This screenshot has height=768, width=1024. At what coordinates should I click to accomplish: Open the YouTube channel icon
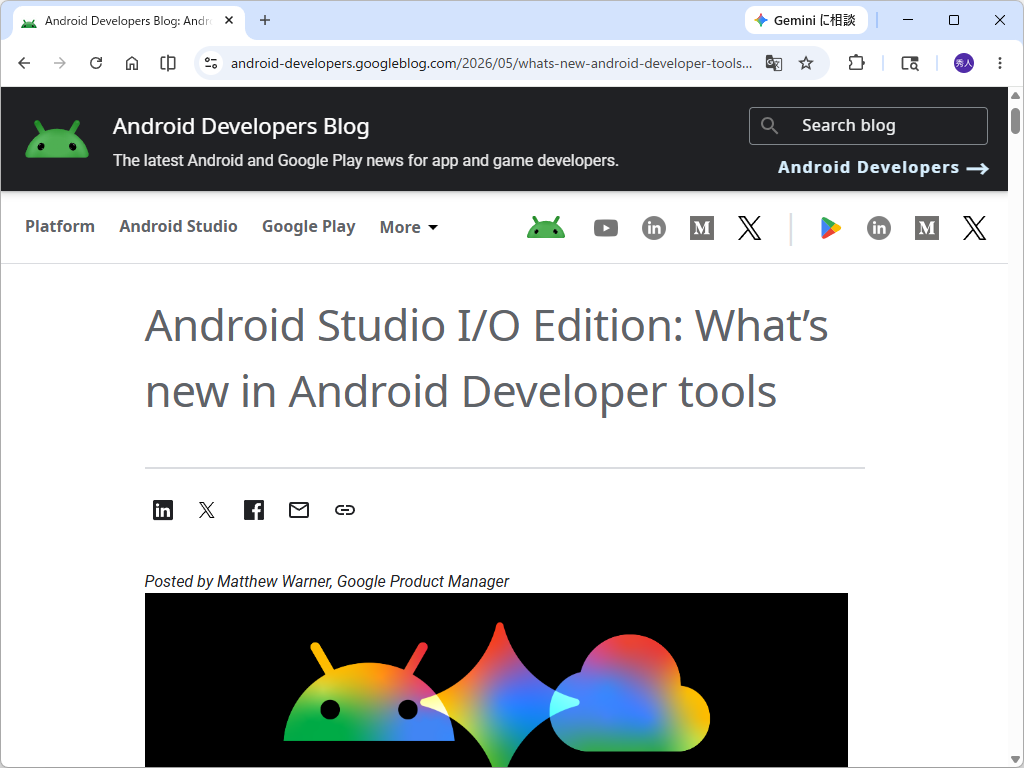[x=606, y=228]
